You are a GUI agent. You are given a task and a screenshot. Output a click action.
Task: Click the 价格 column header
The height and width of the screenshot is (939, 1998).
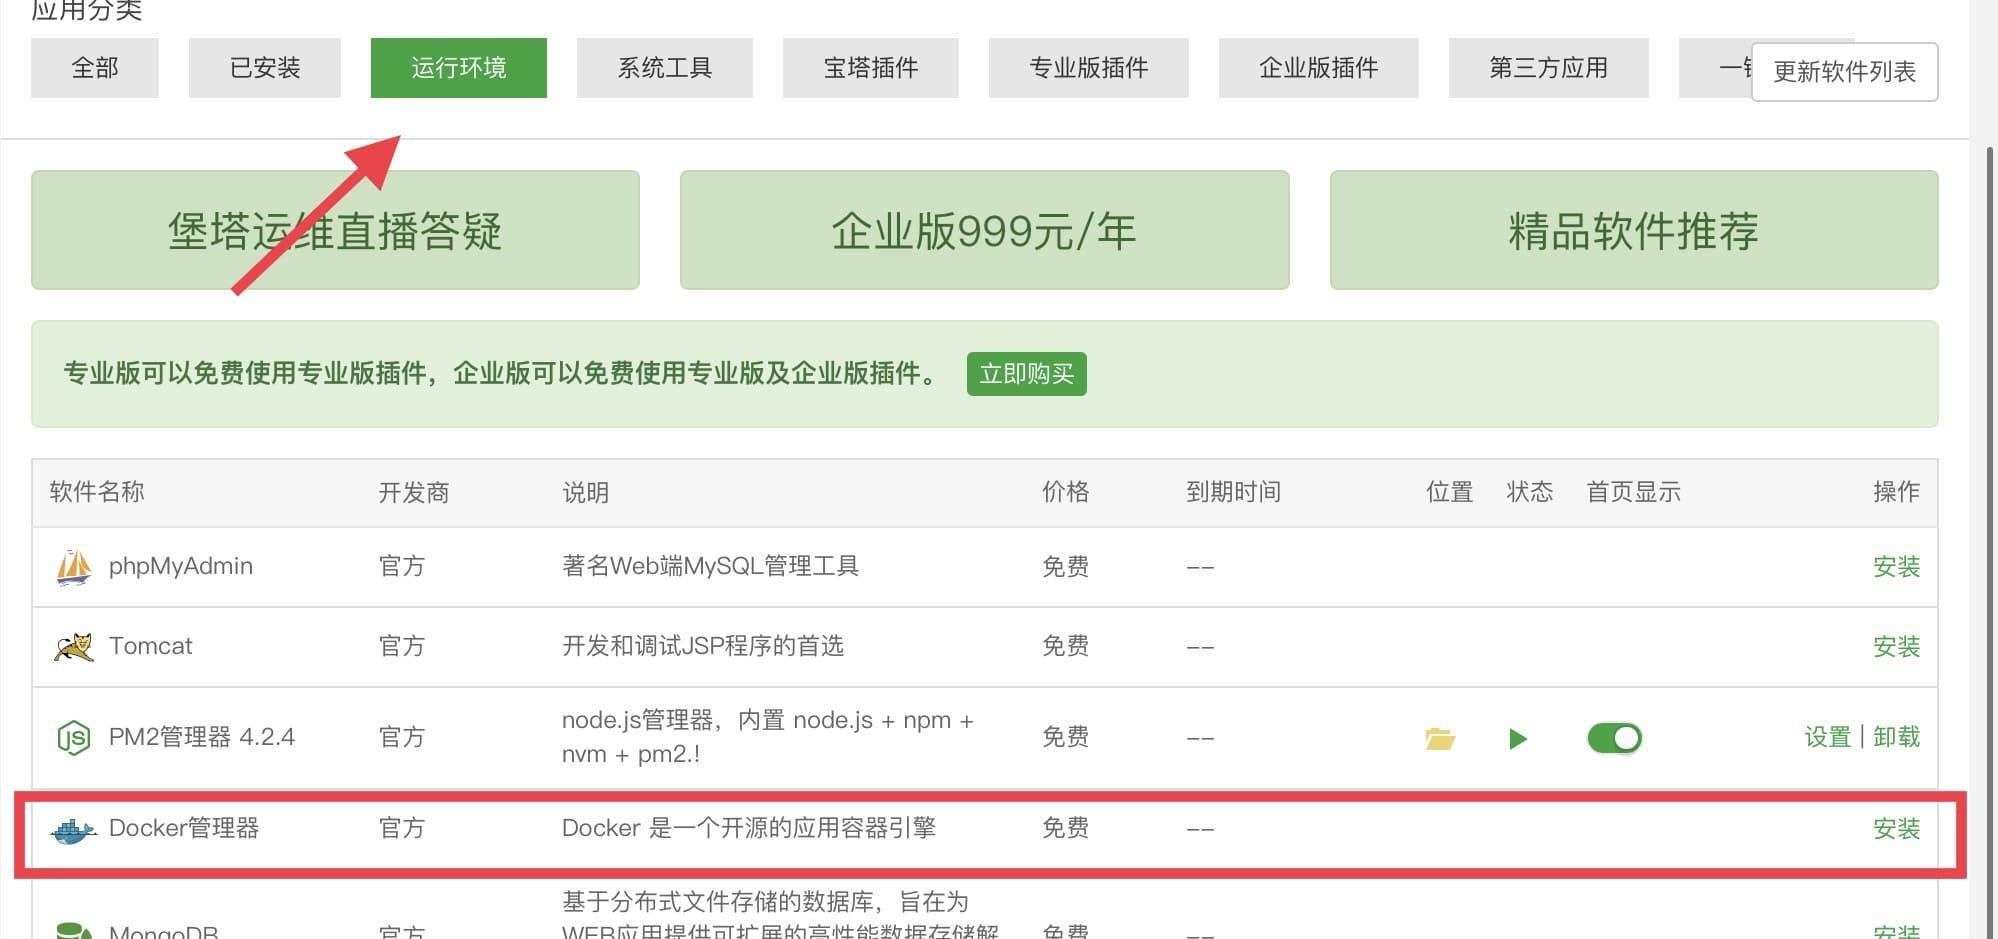coord(1066,492)
